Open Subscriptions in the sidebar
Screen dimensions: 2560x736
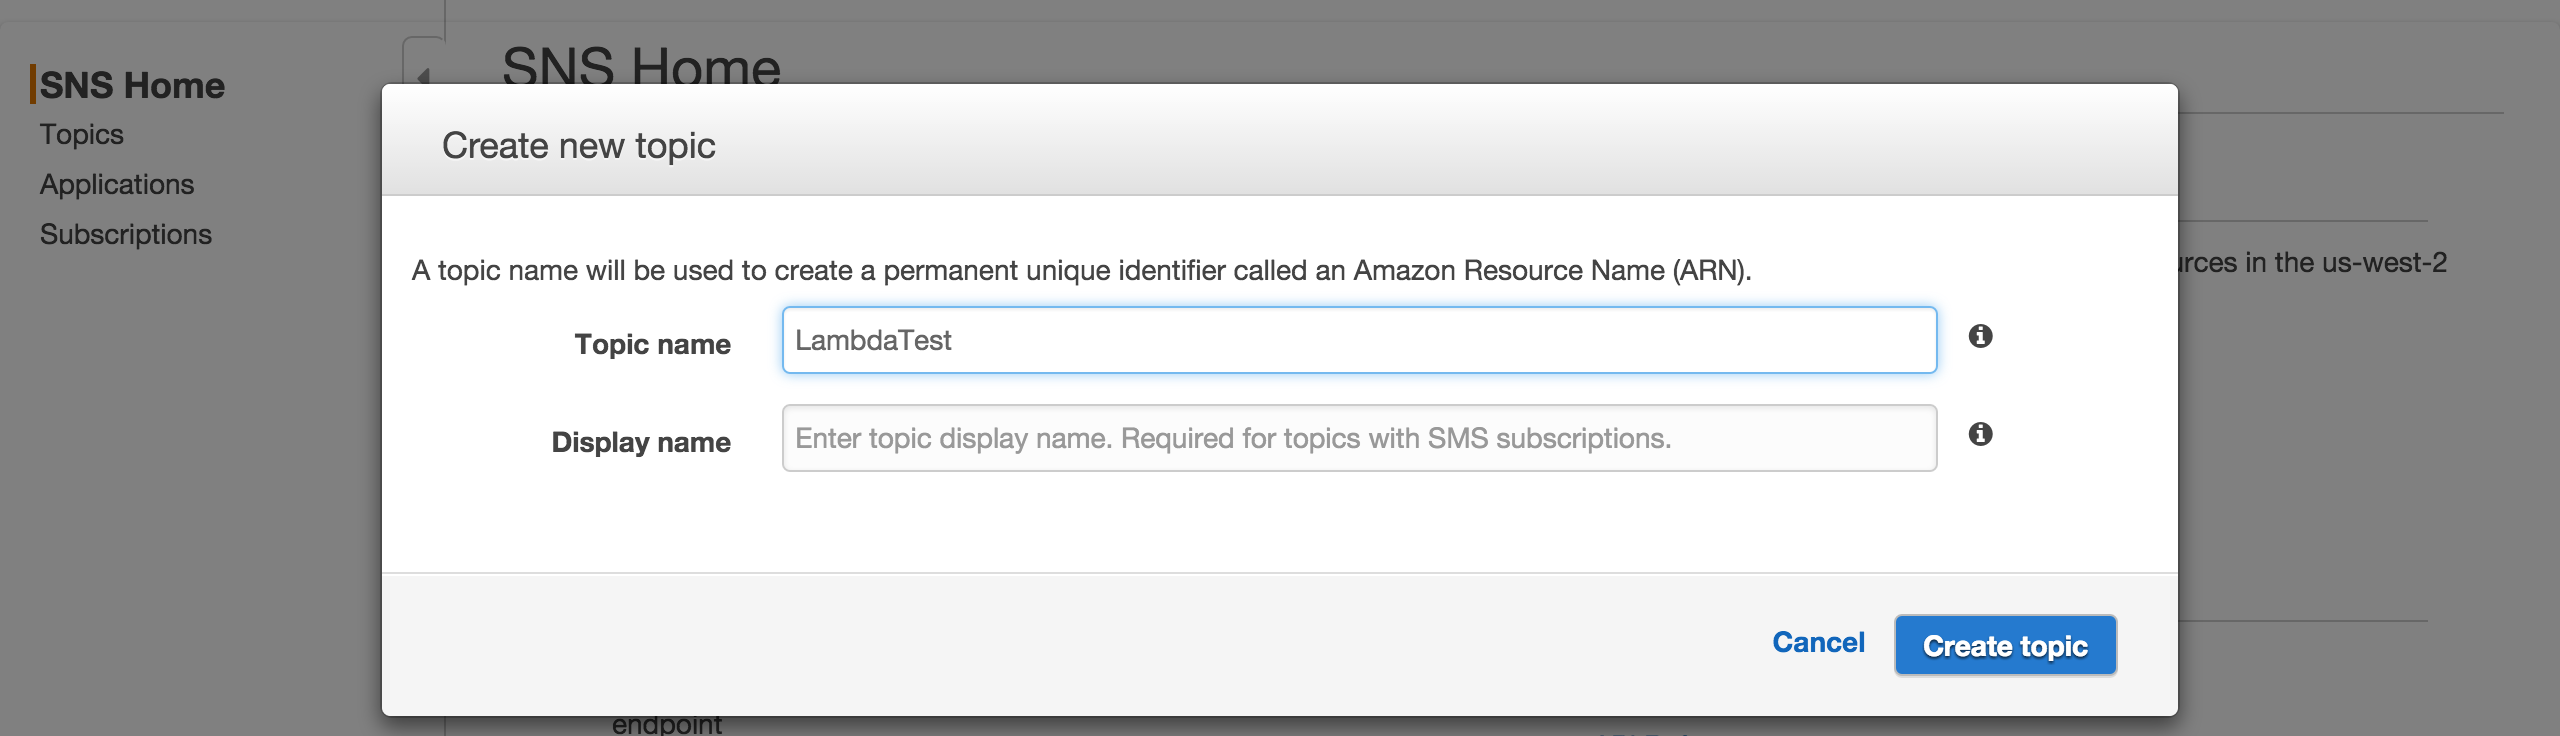coord(126,234)
